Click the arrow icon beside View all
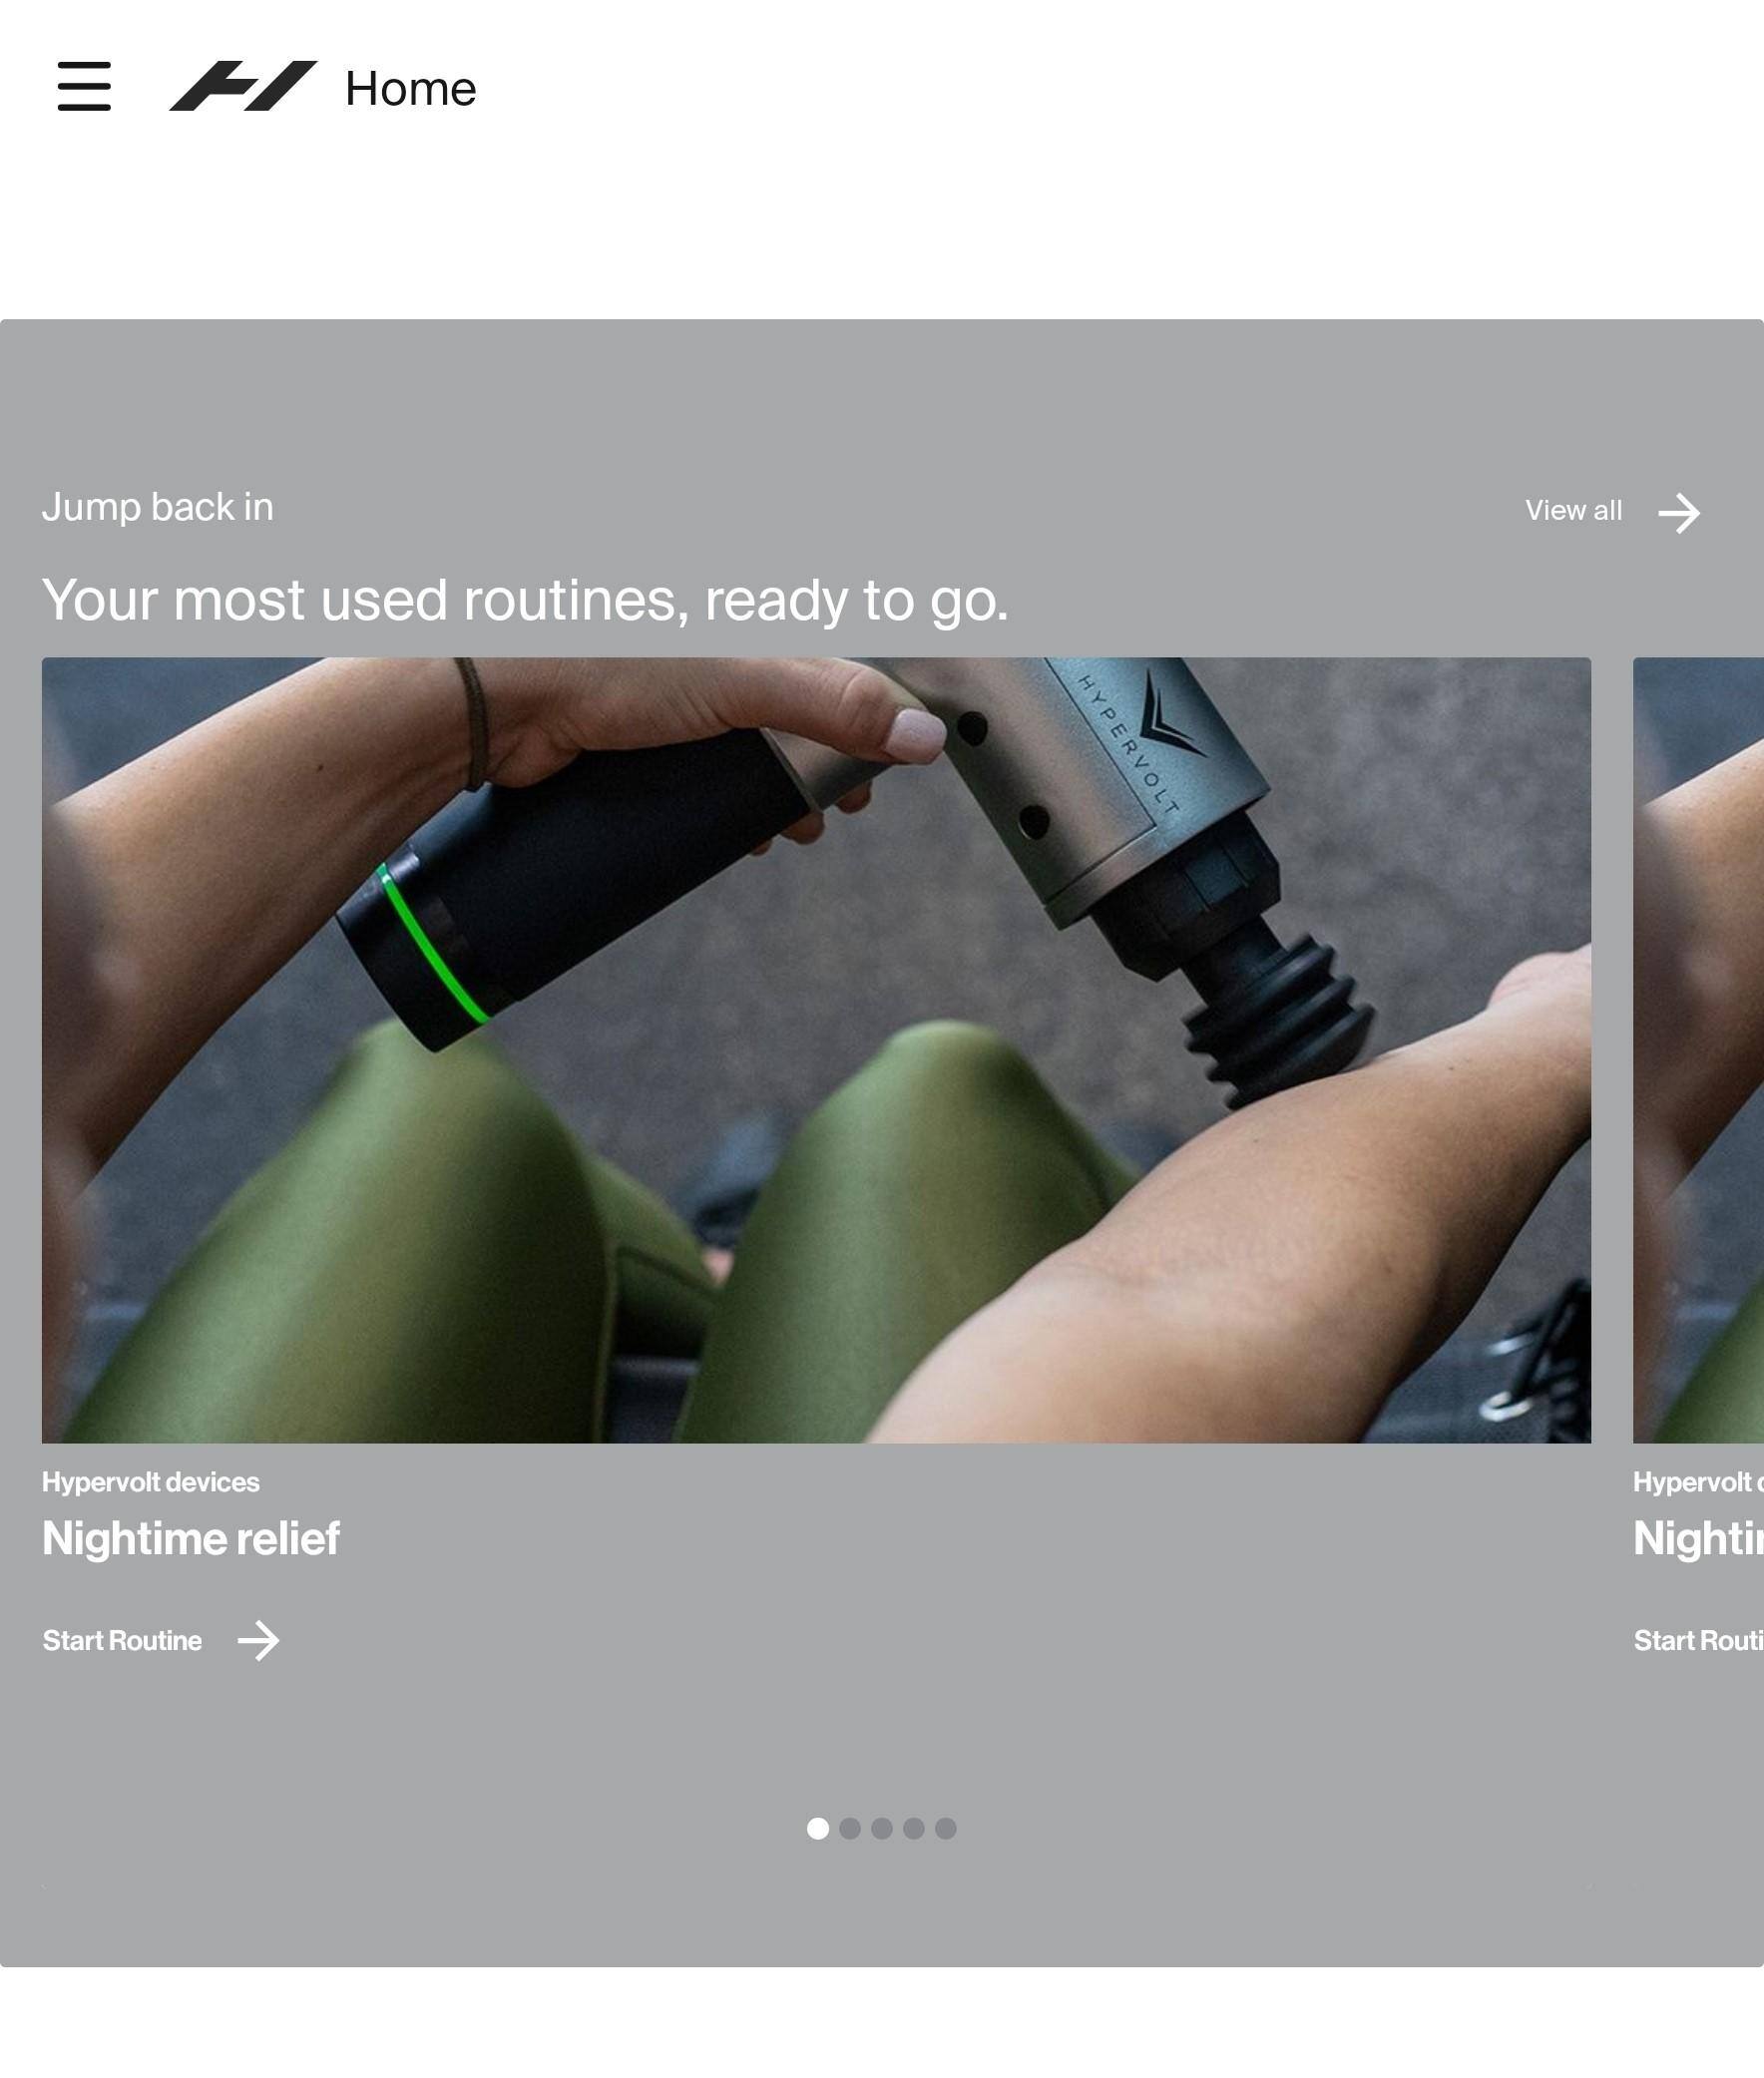1764x2078 pixels. [1678, 513]
